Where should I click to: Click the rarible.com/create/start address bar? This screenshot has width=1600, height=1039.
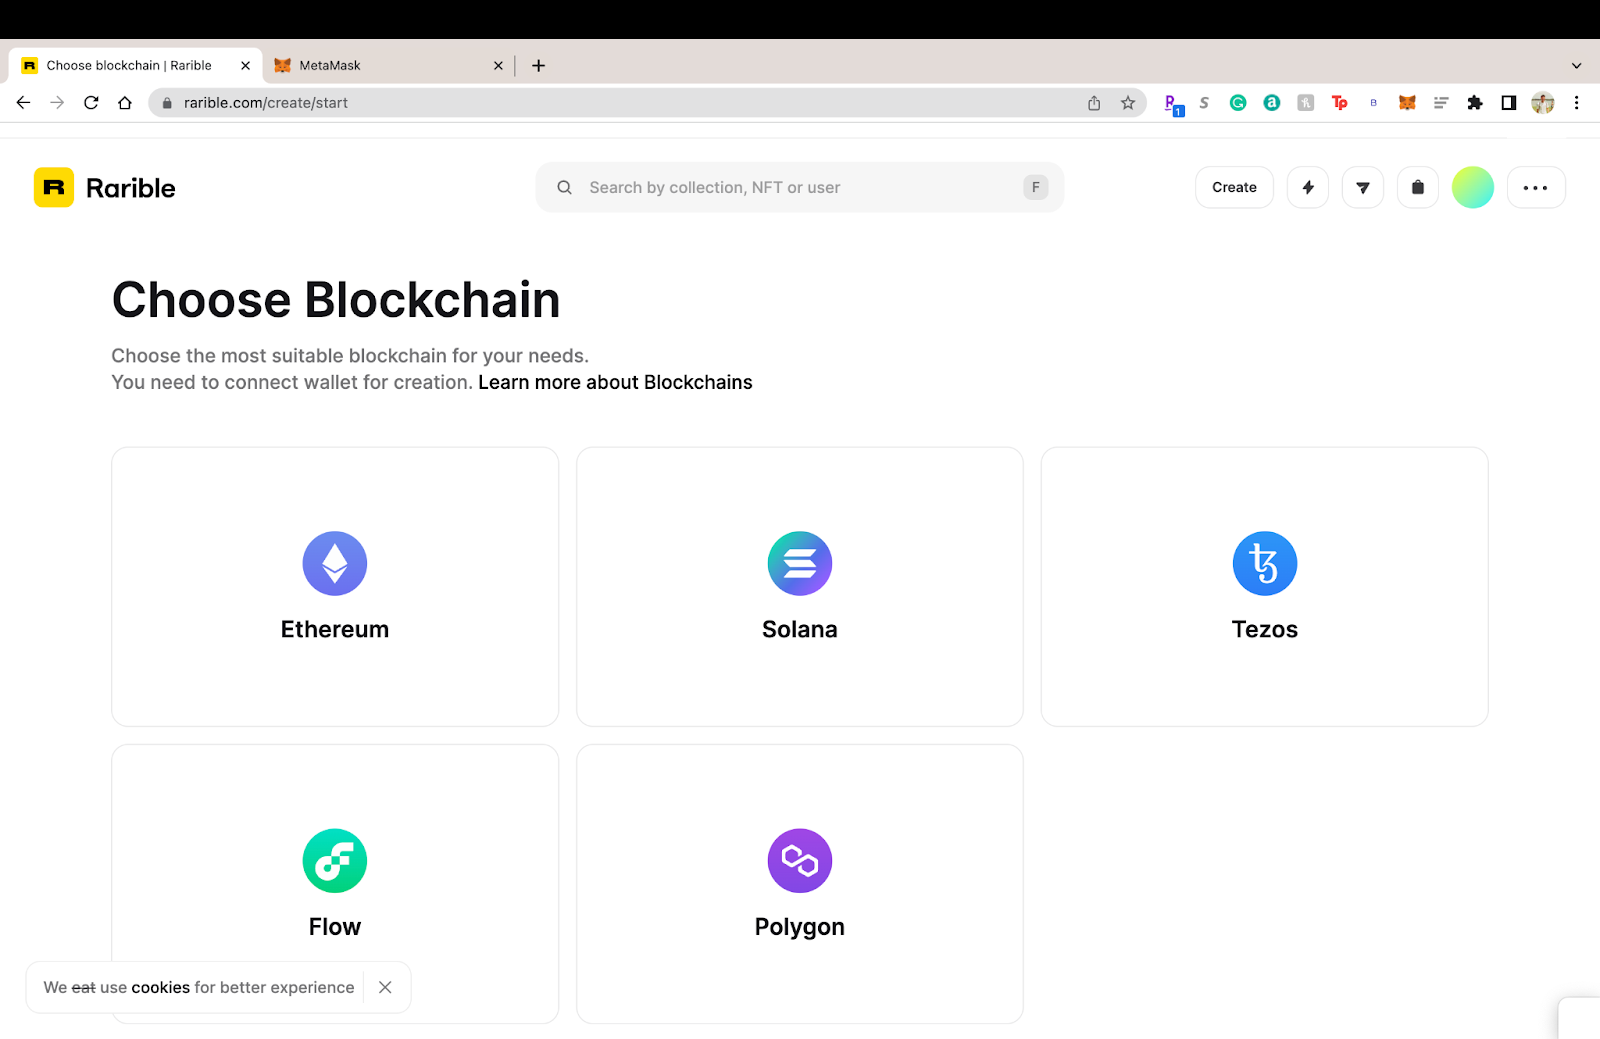click(x=646, y=103)
